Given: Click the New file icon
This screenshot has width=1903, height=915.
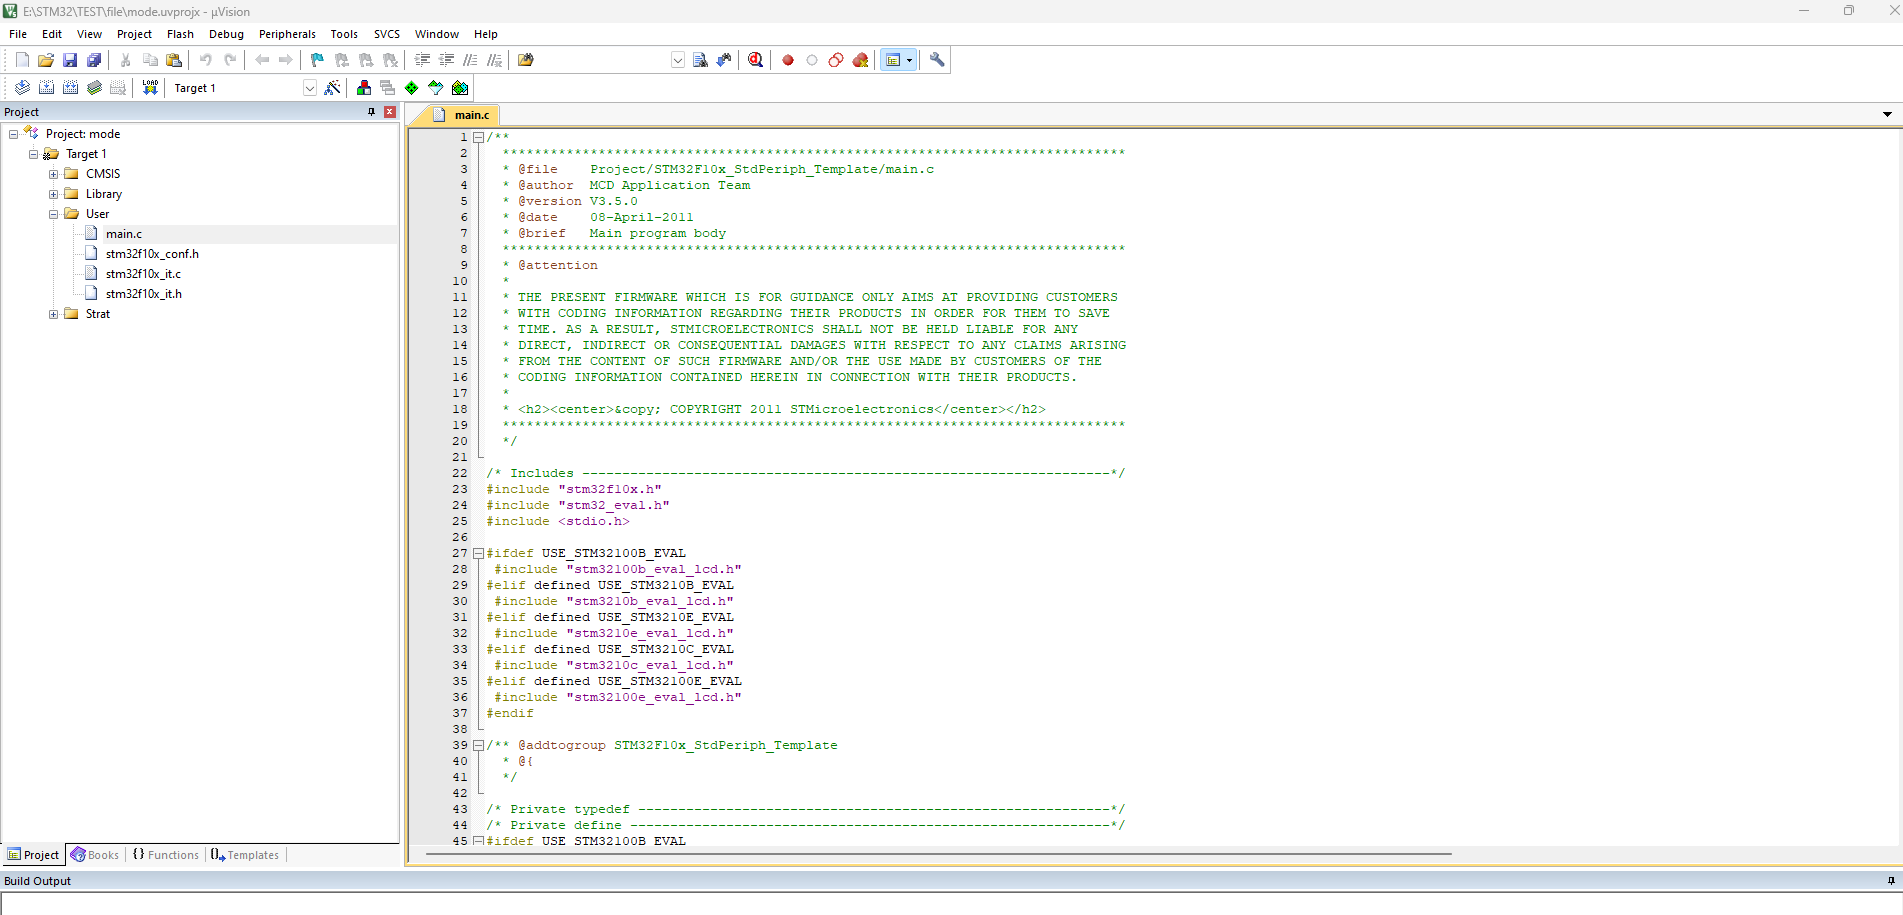Looking at the screenshot, I should (x=22, y=60).
